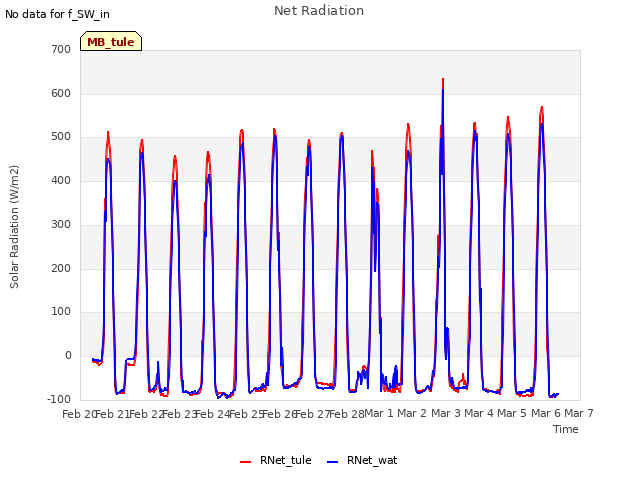Click the Feb 20 peak near 500
Viewport: 640px width, 480px height.
(x=108, y=132)
